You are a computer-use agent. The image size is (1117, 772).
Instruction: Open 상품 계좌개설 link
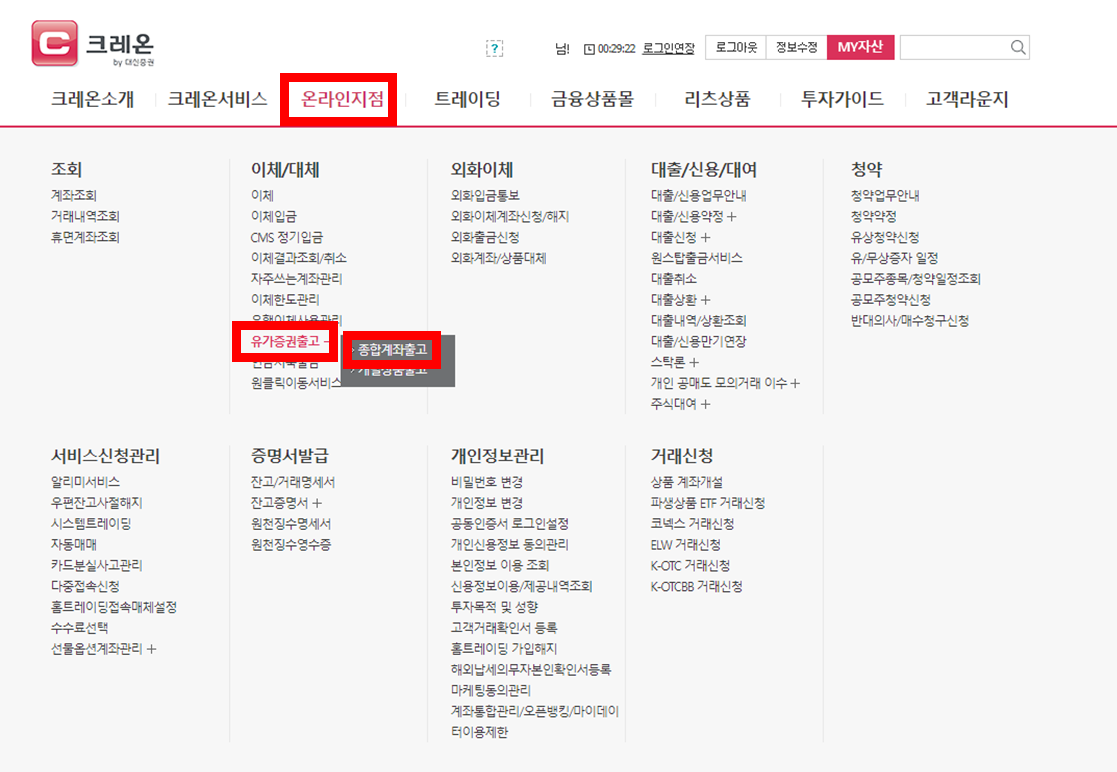[x=687, y=482]
